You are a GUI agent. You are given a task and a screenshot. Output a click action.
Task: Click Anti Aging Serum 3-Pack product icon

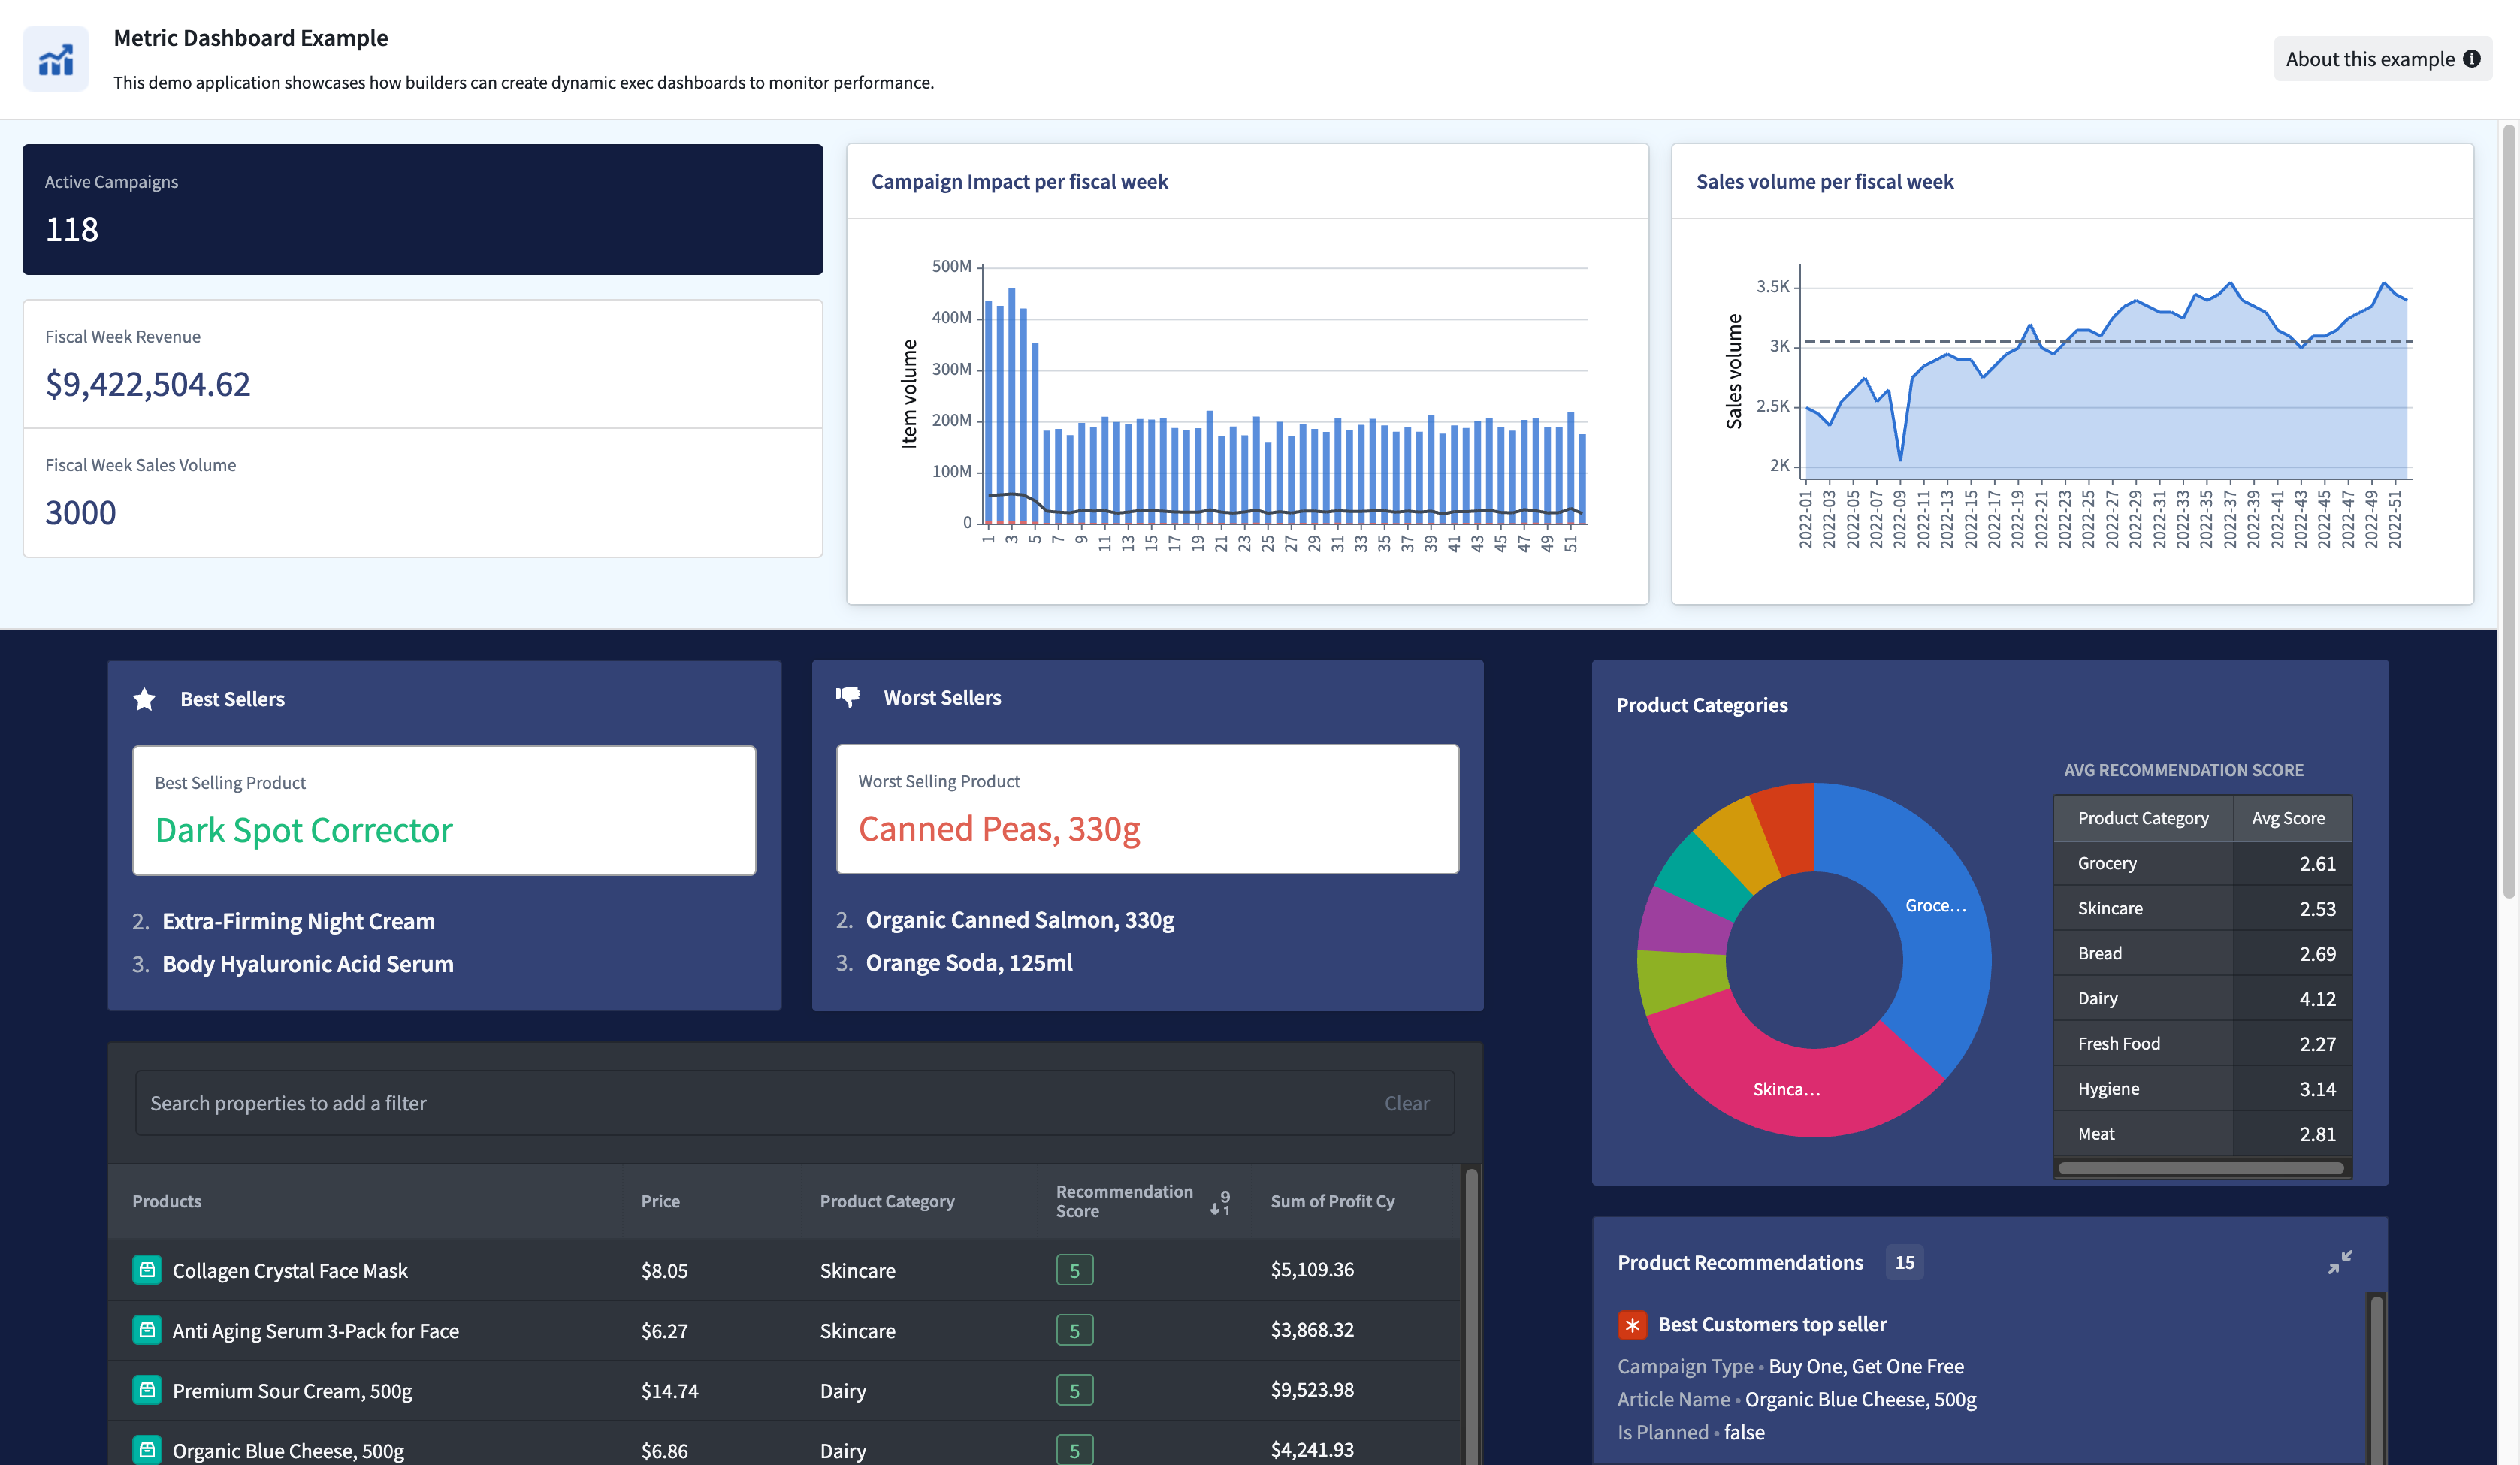point(147,1330)
